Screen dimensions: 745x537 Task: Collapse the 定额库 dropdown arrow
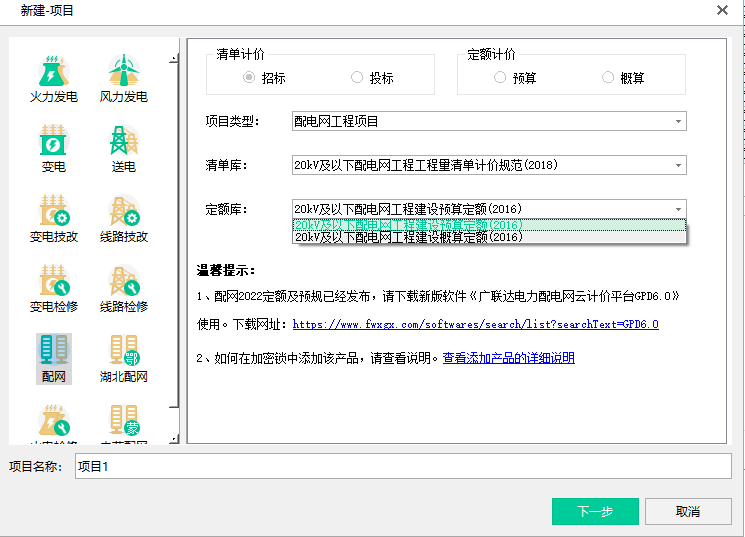pos(678,209)
